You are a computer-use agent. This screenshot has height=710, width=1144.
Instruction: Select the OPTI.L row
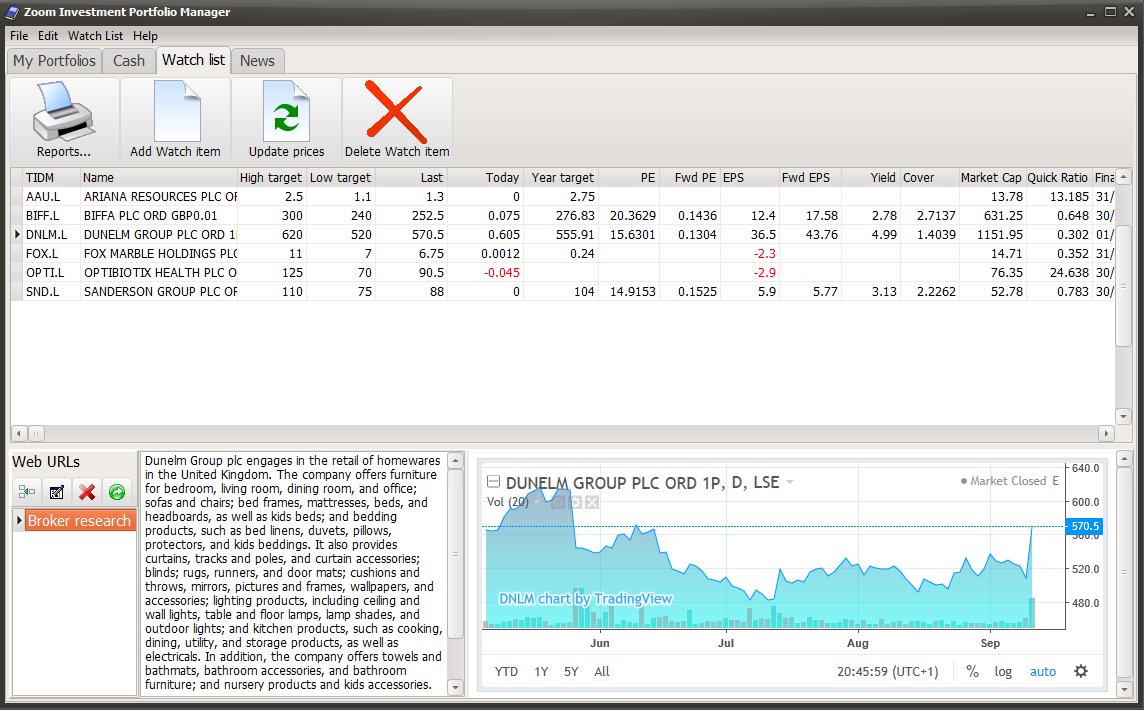563,272
